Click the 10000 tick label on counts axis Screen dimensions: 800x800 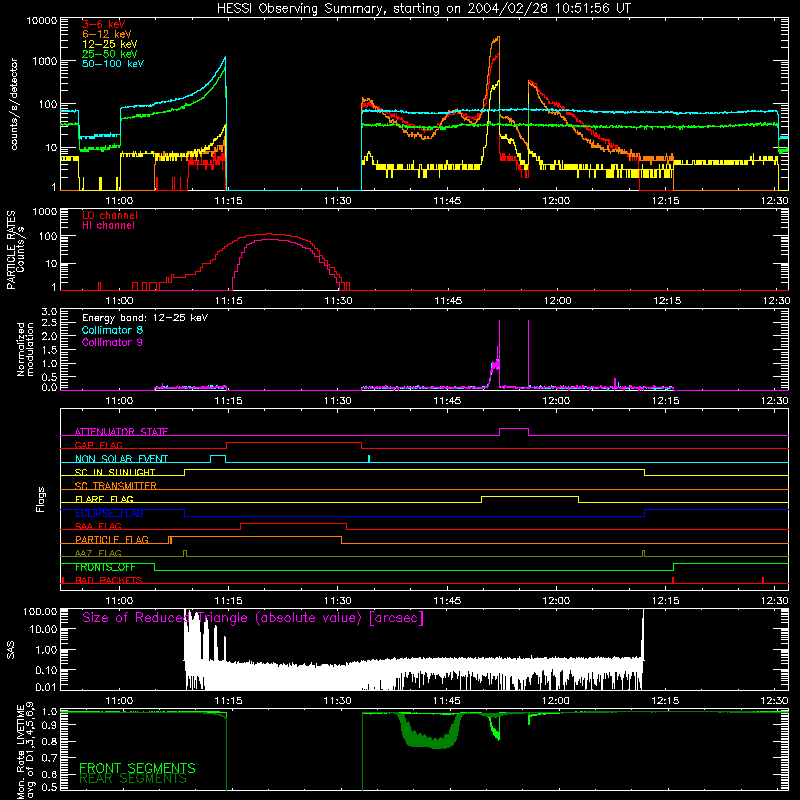(41, 21)
